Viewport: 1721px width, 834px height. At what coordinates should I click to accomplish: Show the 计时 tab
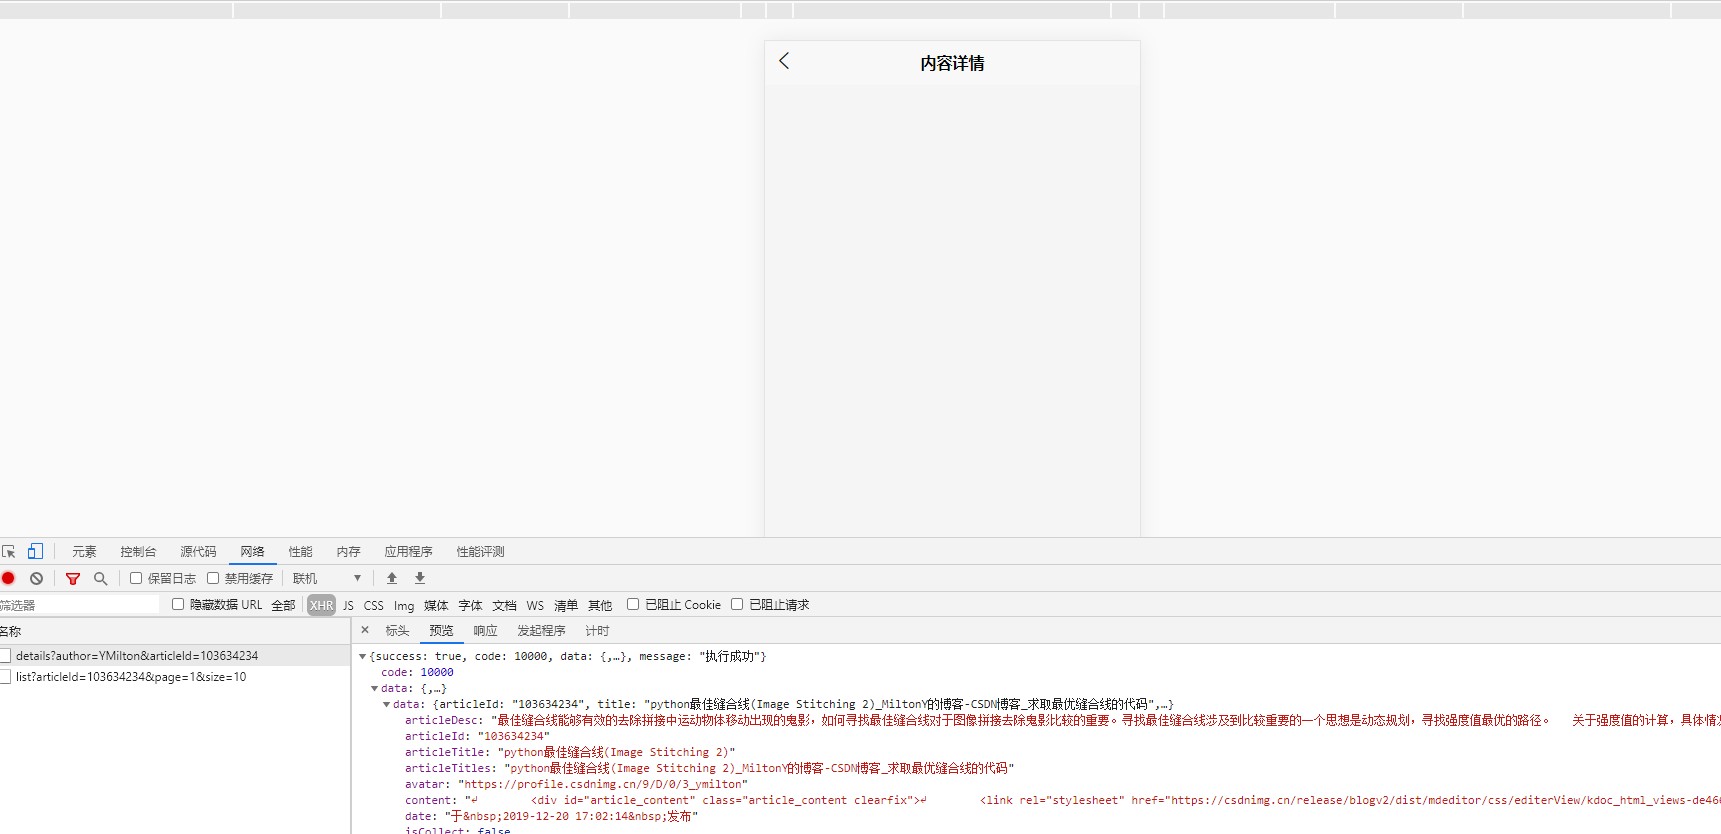(x=597, y=630)
